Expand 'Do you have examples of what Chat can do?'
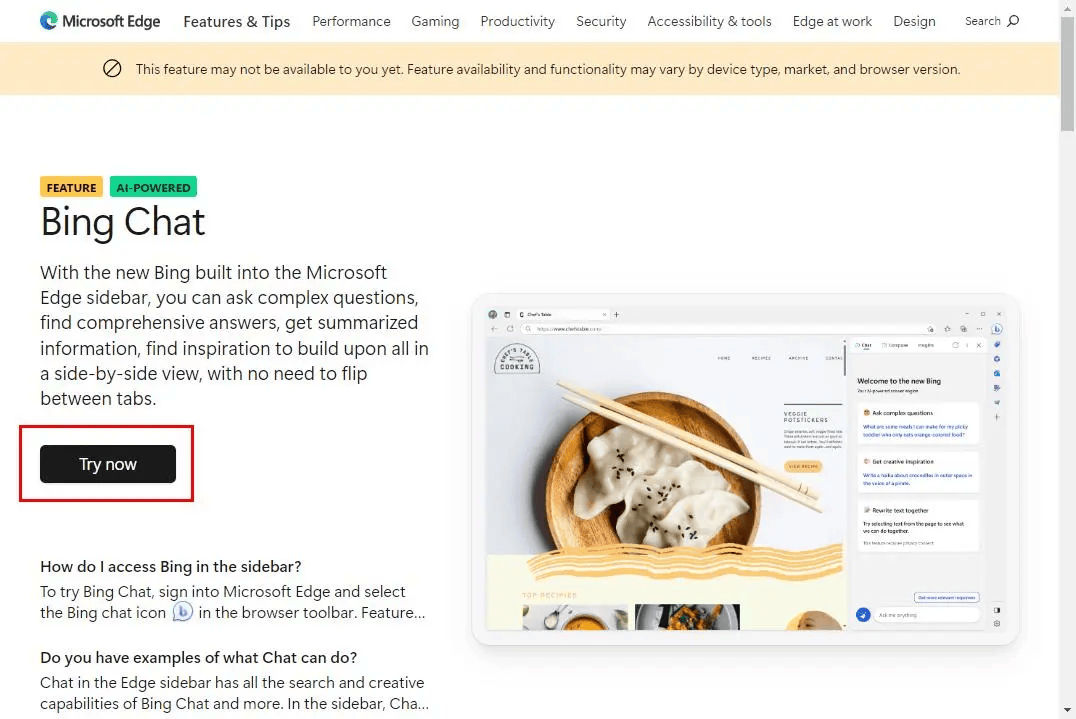The width and height of the screenshot is (1076, 719). click(198, 657)
